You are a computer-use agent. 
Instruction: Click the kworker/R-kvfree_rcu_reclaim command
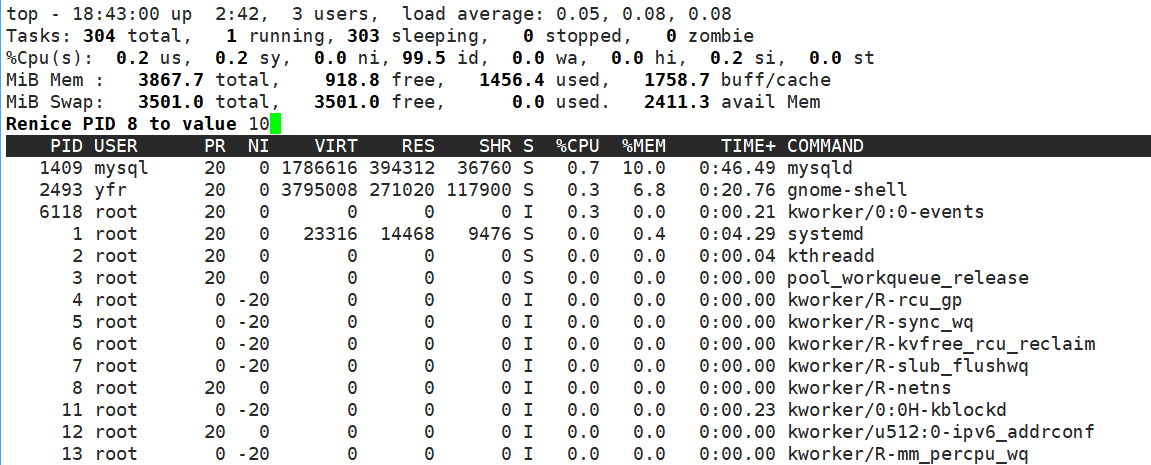pos(941,344)
